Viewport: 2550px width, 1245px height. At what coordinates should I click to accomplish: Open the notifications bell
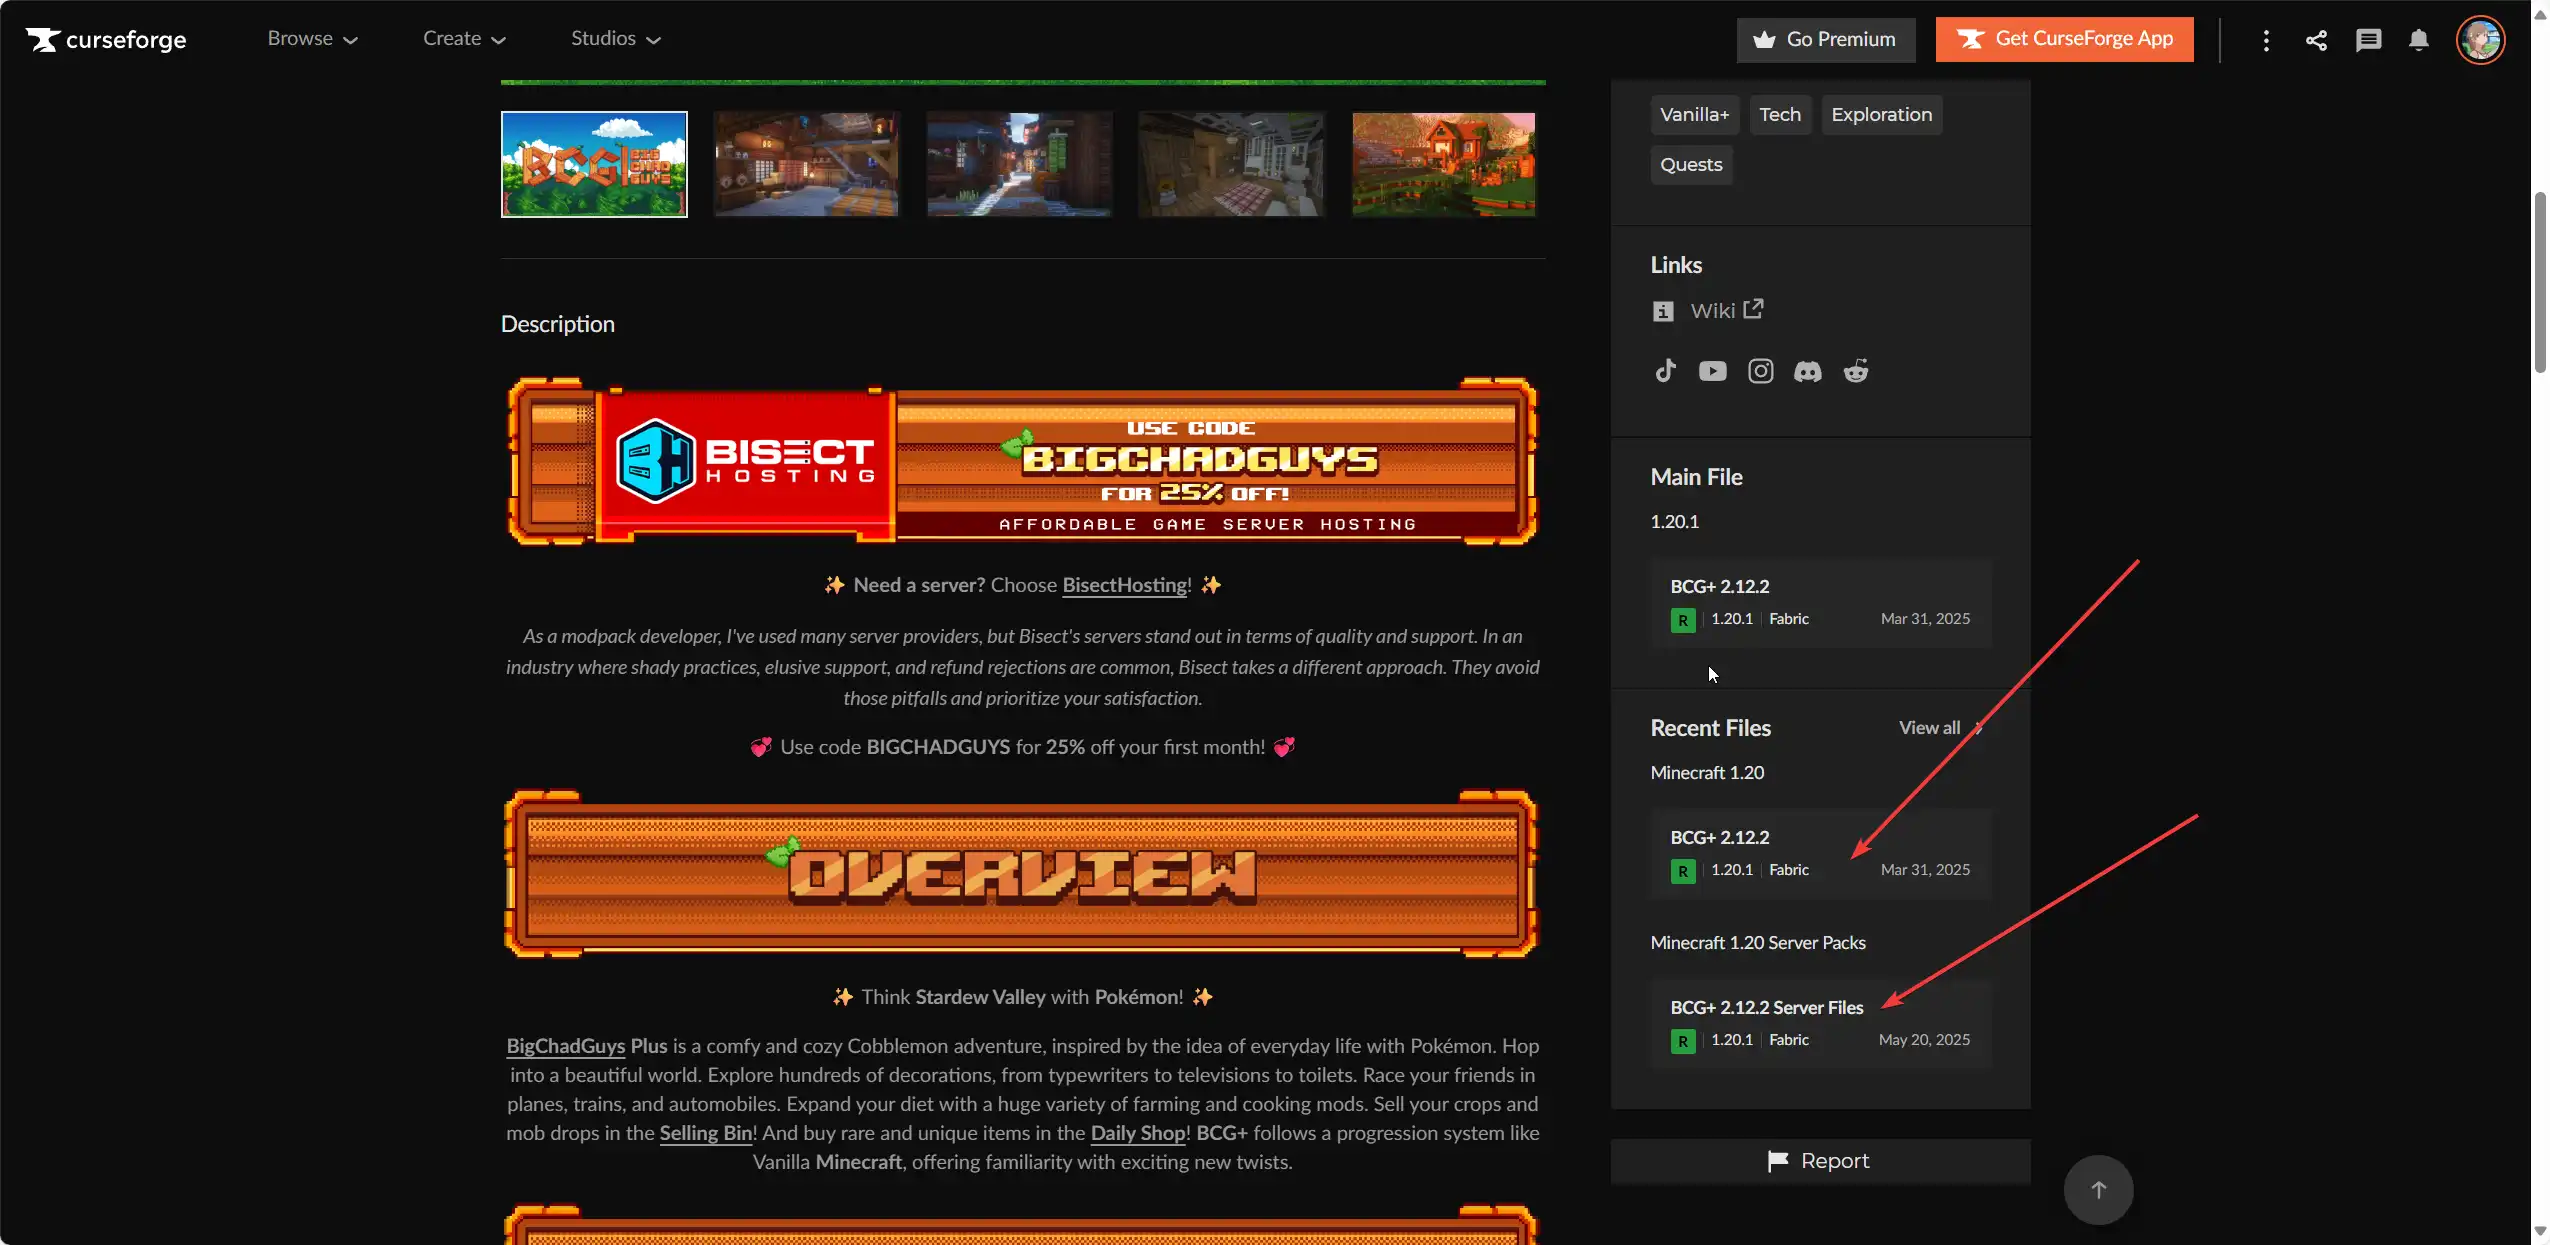pyautogui.click(x=2418, y=40)
